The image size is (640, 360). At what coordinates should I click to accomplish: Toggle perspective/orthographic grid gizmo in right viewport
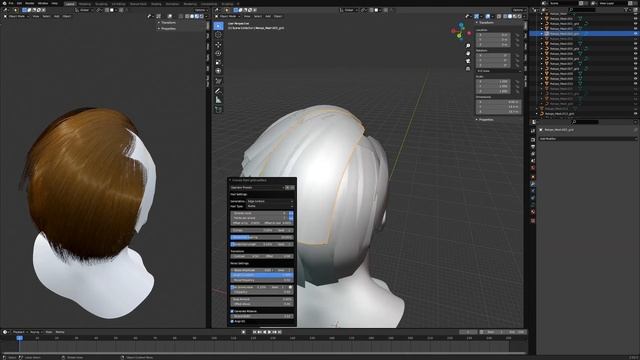pyautogui.click(x=468, y=69)
